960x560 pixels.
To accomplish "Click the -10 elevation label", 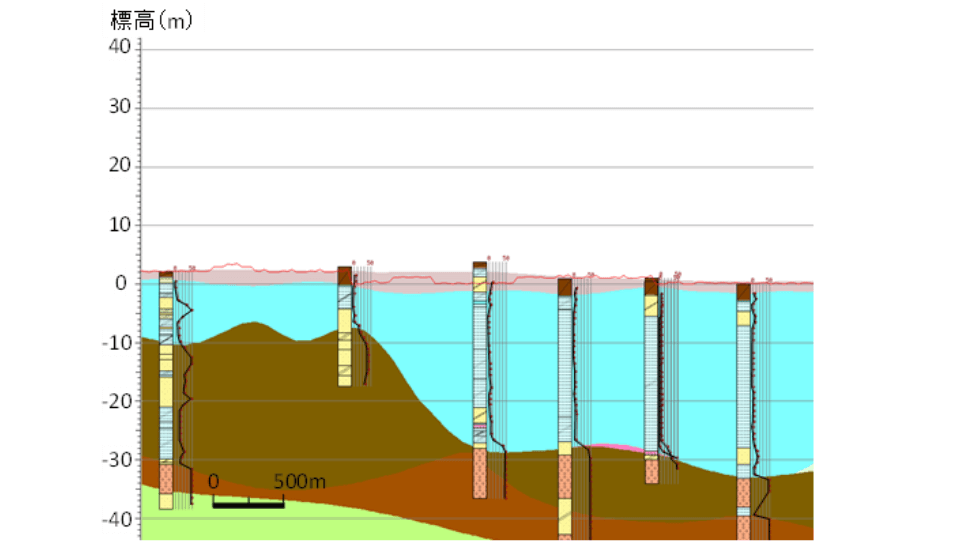I will point(116,343).
